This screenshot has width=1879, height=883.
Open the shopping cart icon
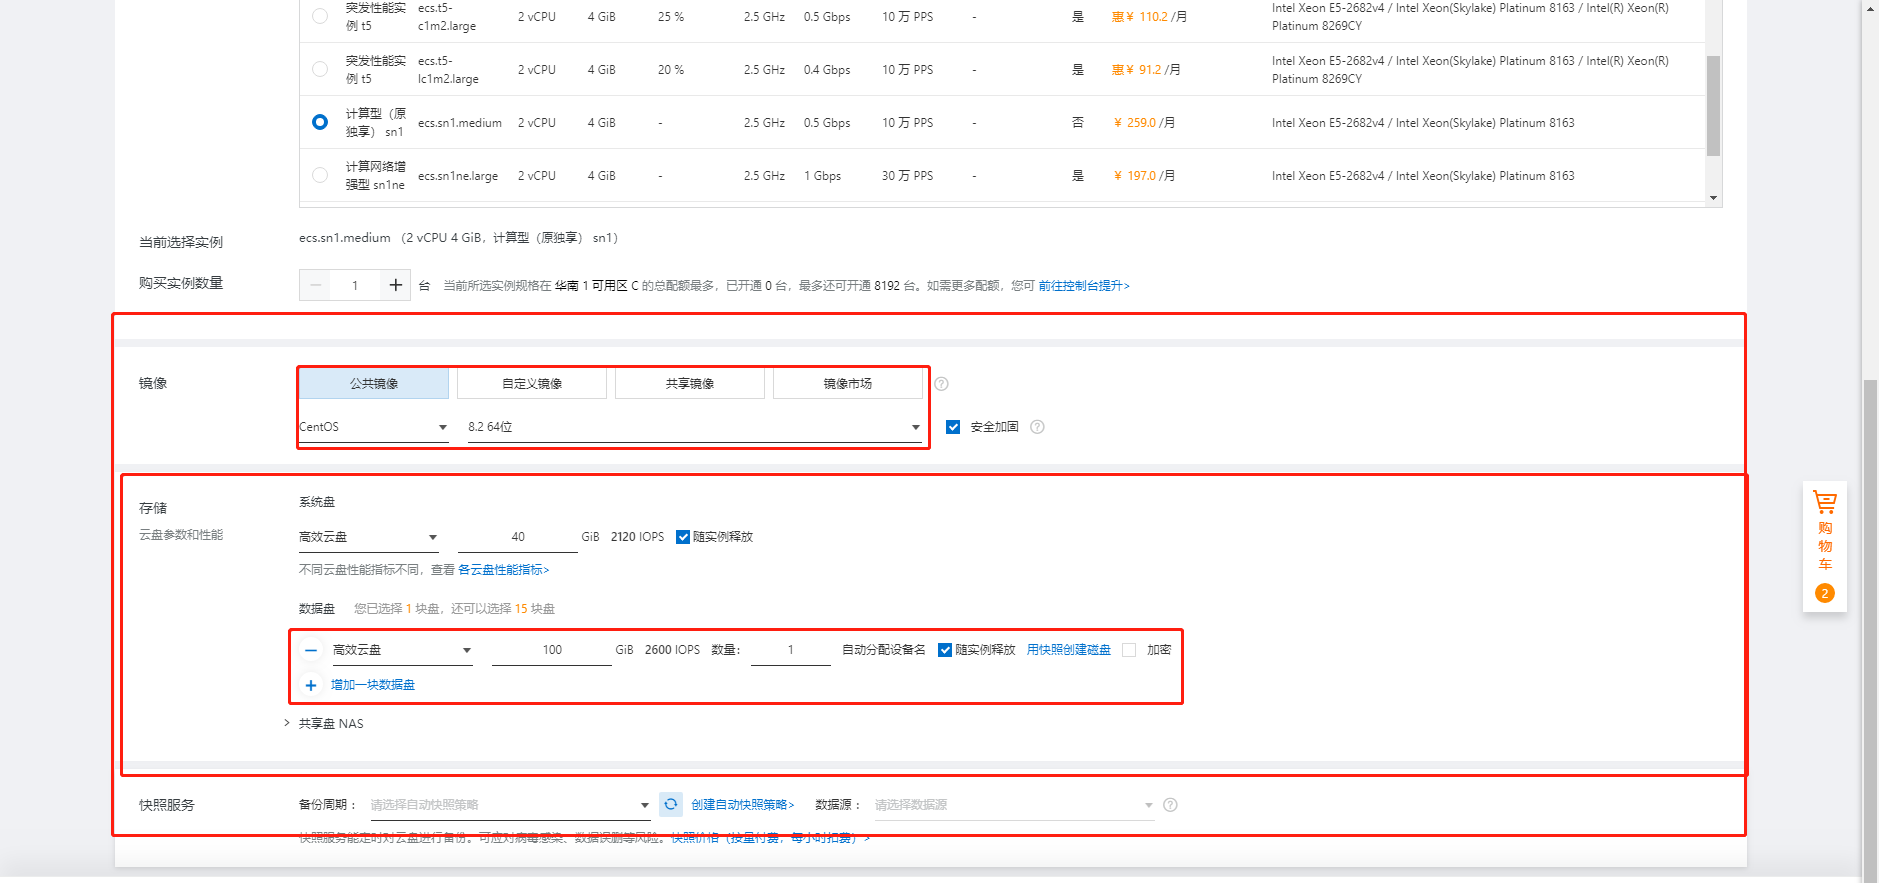(1824, 502)
